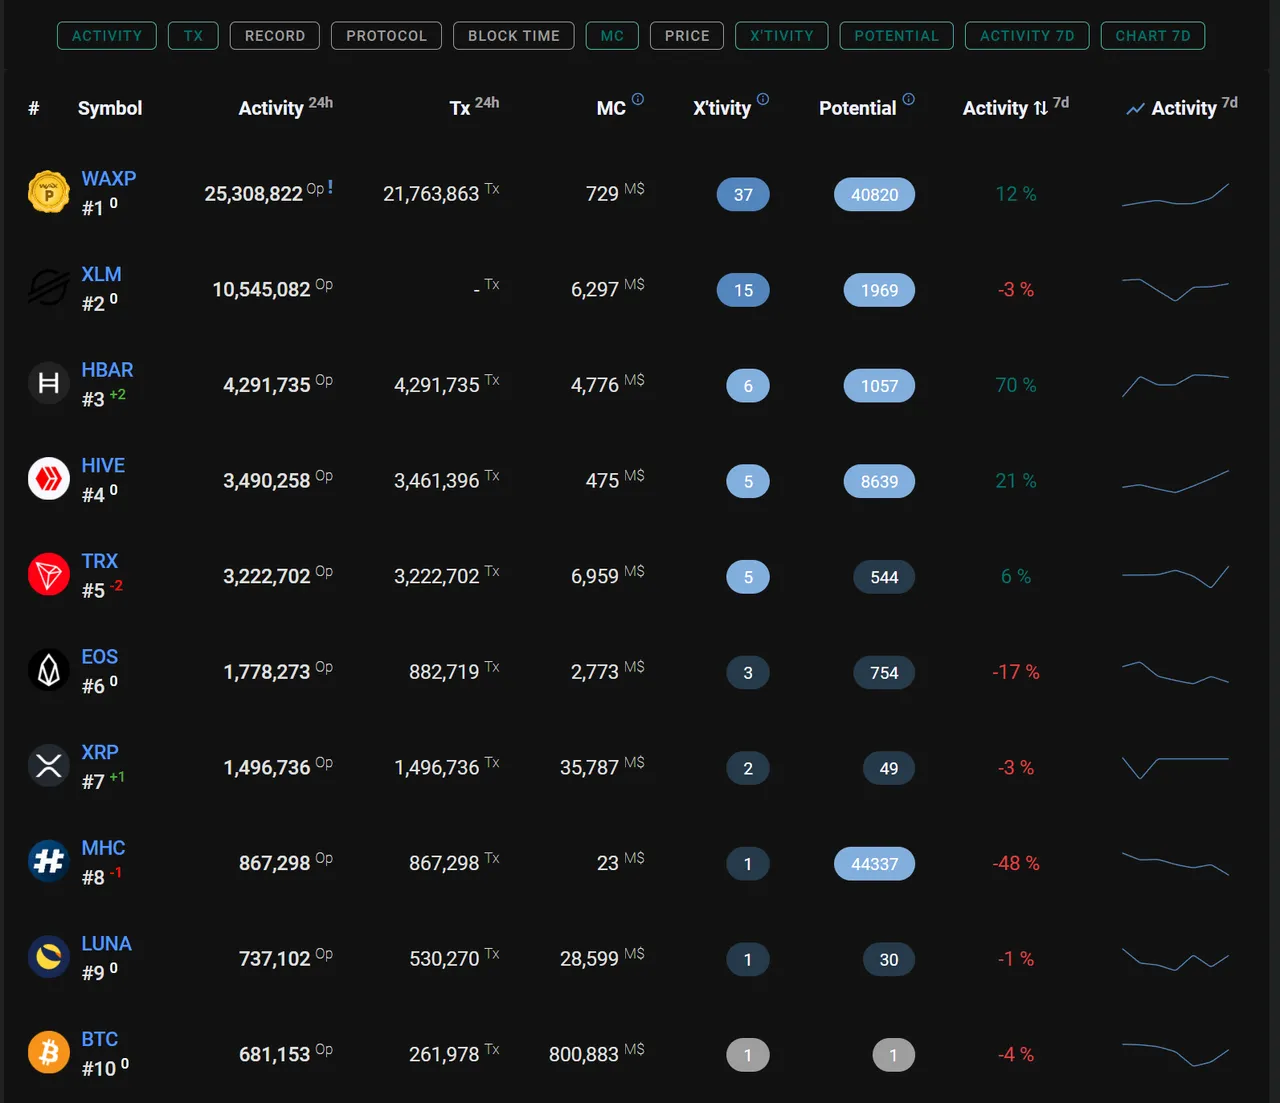The width and height of the screenshot is (1280, 1103).
Task: Sort by Tx 24h column header
Action: [x=474, y=107]
